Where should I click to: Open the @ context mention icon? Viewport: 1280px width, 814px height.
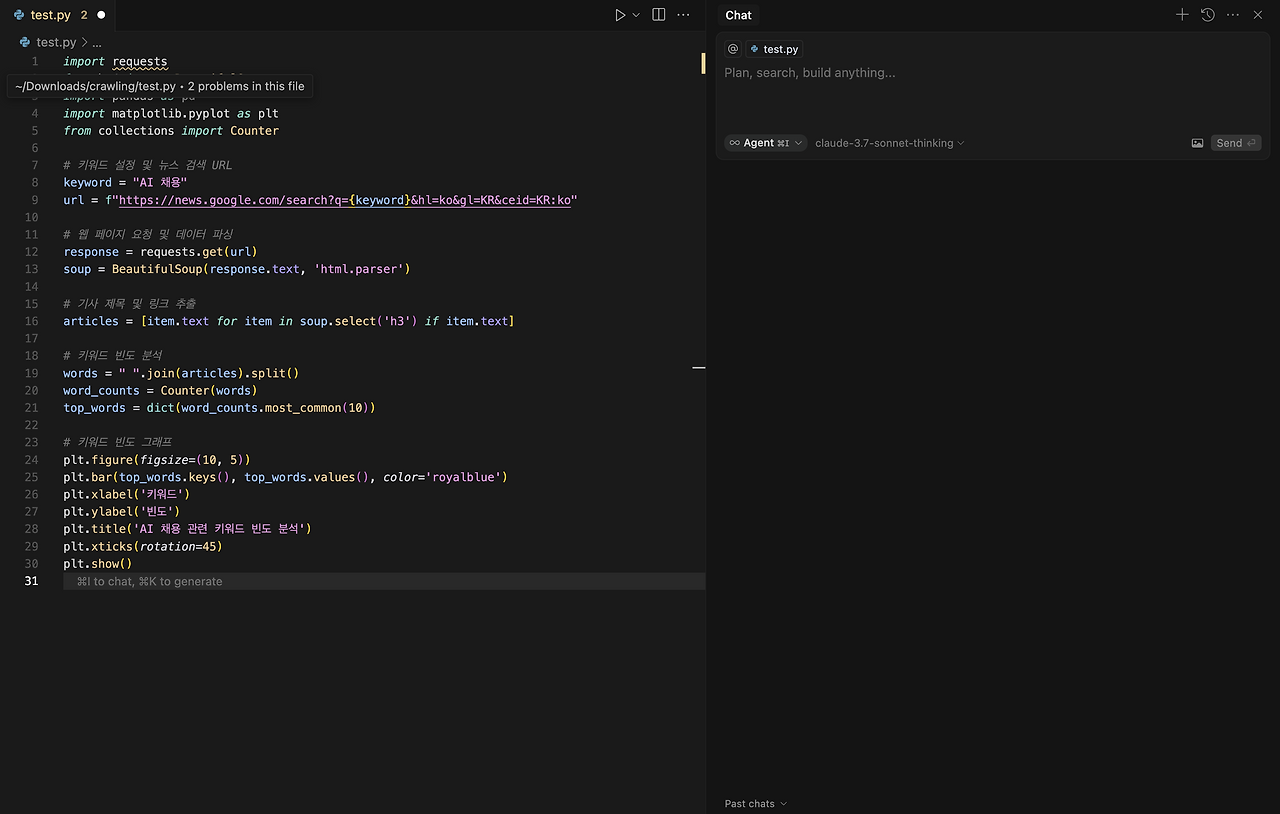pyautogui.click(x=732, y=48)
